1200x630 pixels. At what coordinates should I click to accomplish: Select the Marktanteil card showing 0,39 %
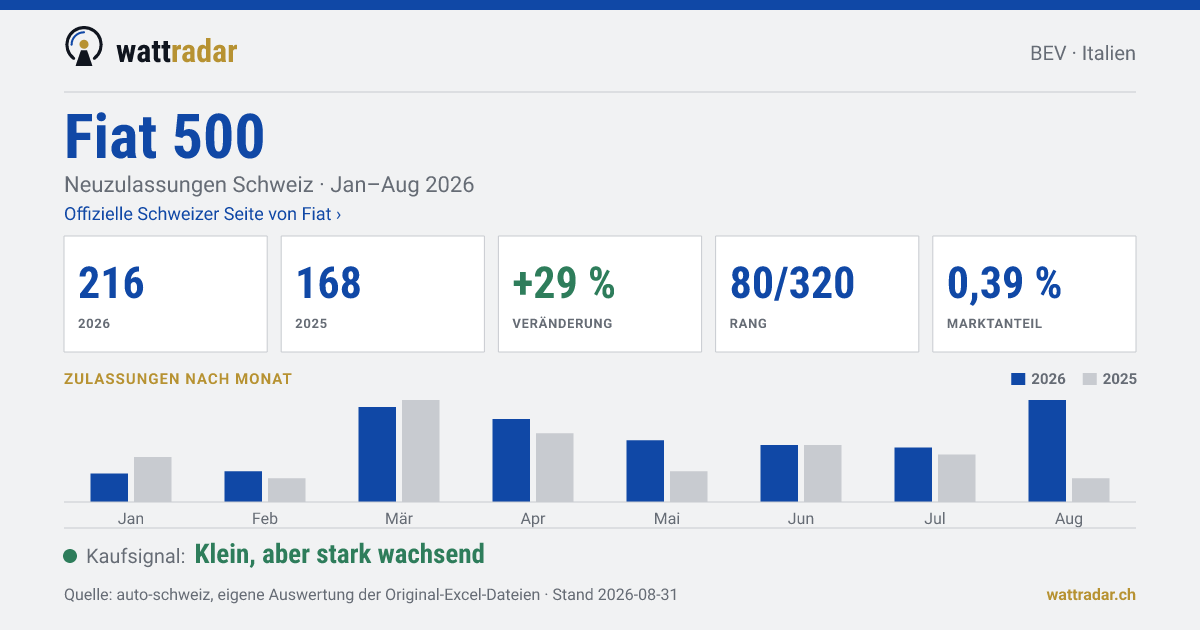1034,294
